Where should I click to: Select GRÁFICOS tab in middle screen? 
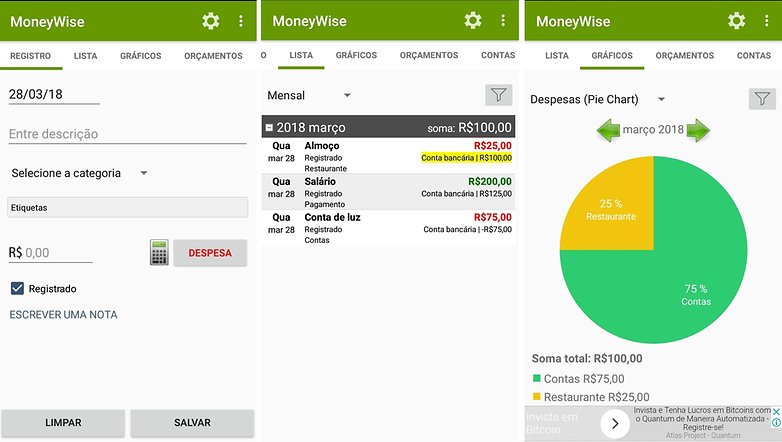[x=356, y=55]
